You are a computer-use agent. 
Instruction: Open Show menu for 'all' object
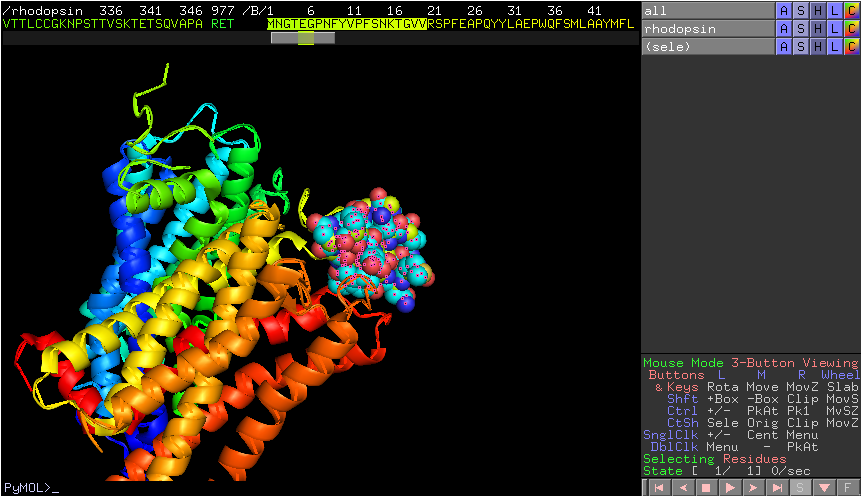coord(800,10)
